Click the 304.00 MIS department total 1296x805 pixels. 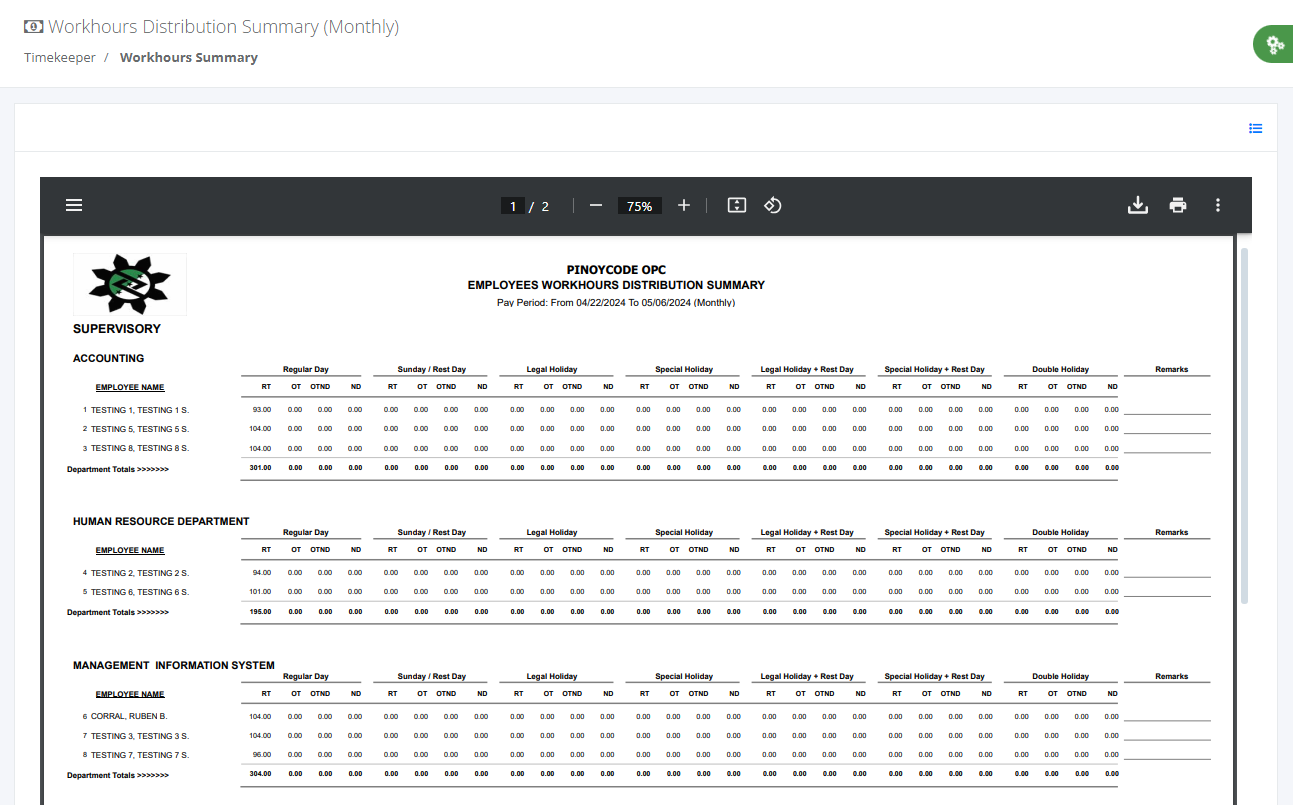click(260, 774)
